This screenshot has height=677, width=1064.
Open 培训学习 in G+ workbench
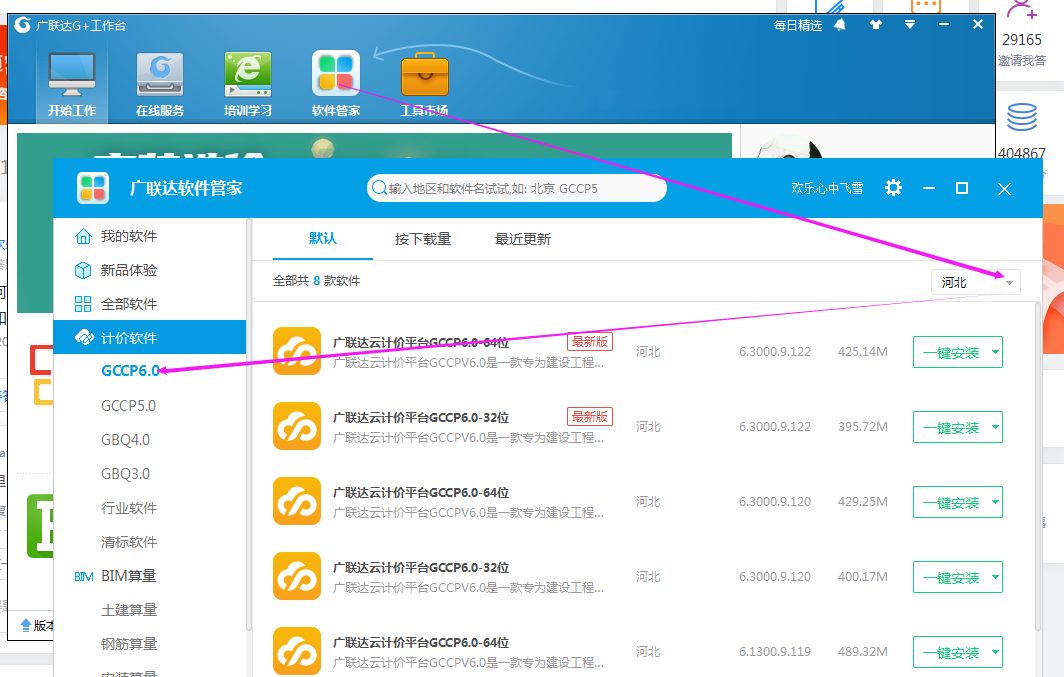(x=248, y=85)
